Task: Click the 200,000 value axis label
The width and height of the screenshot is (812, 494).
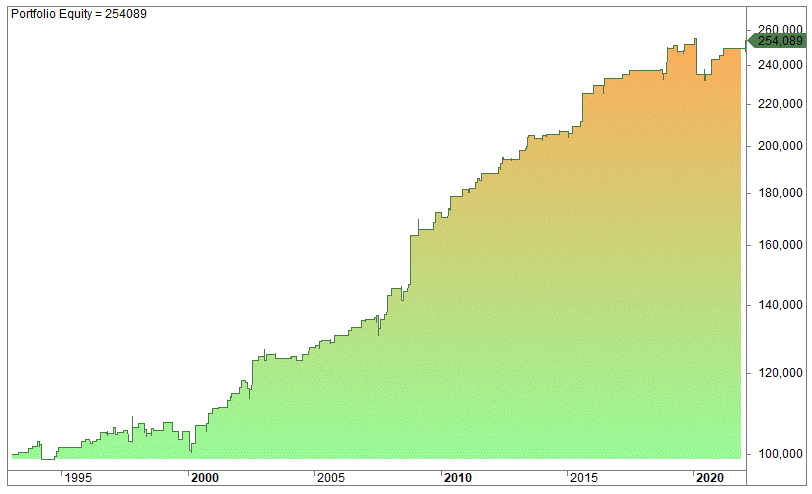Action: tap(780, 146)
